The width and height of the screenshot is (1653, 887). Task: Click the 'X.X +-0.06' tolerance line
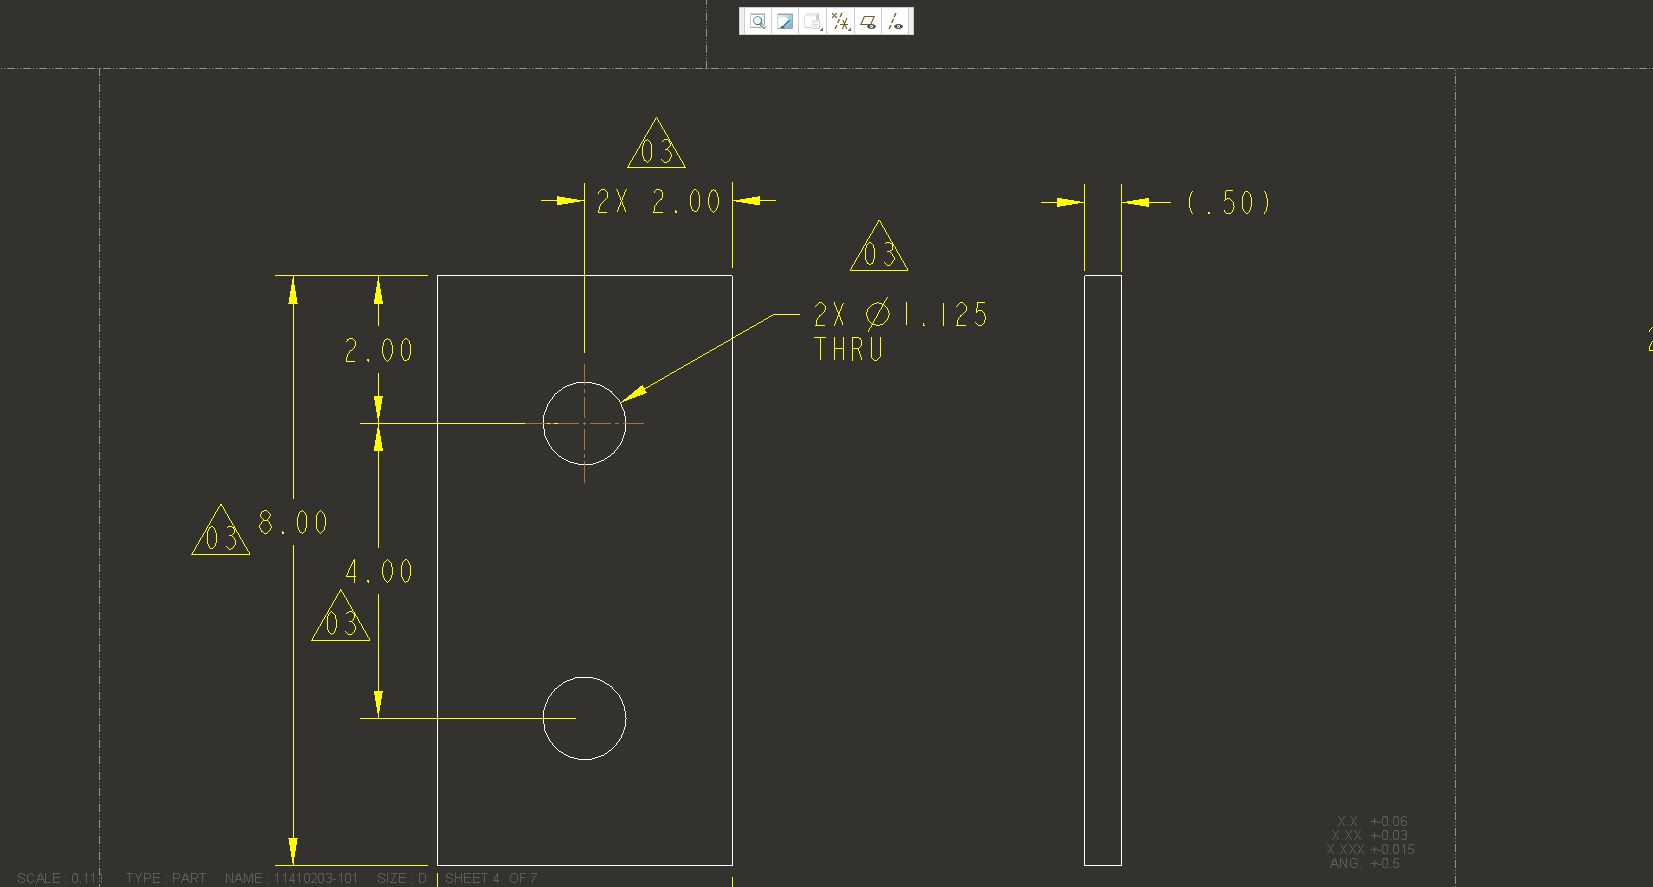[1372, 821]
